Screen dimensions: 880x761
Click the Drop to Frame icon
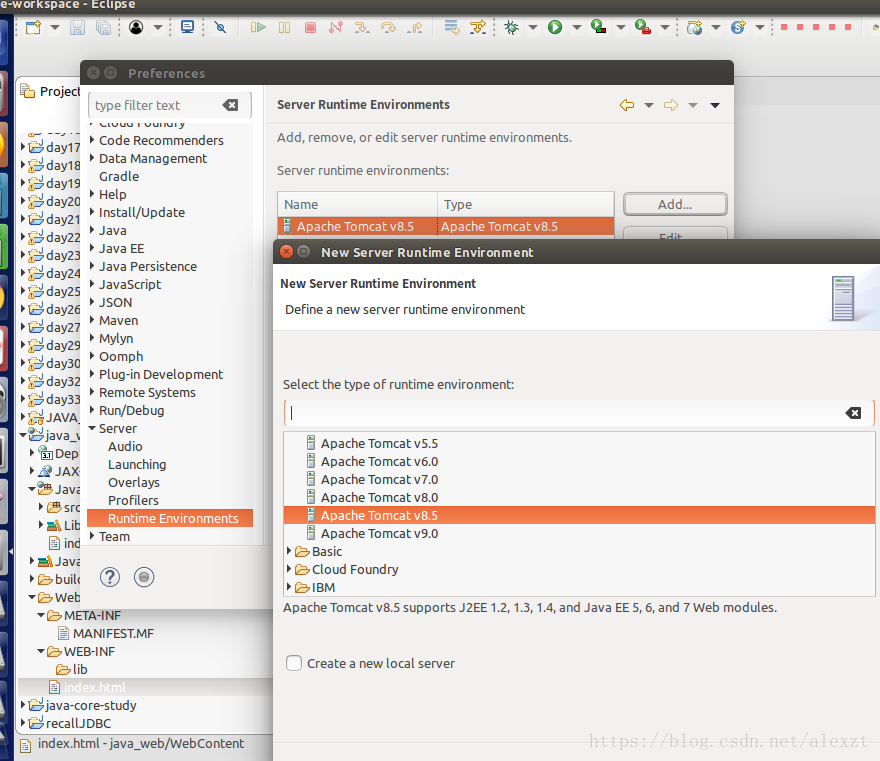(451, 27)
